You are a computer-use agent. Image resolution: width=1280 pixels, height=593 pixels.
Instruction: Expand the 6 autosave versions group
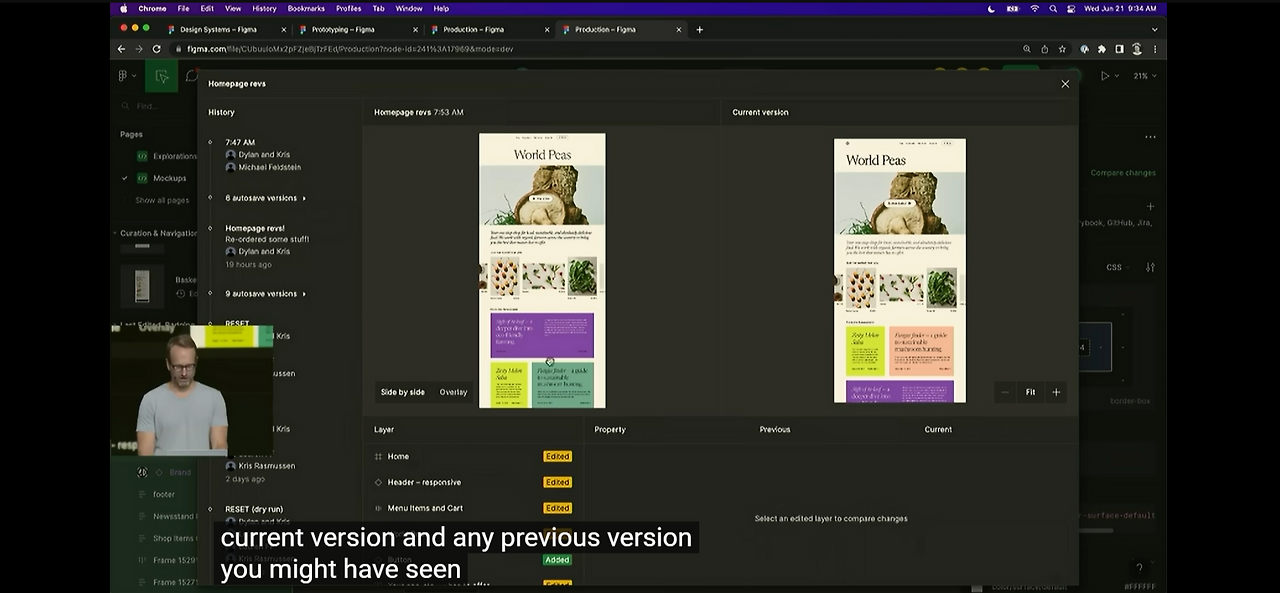pos(265,198)
